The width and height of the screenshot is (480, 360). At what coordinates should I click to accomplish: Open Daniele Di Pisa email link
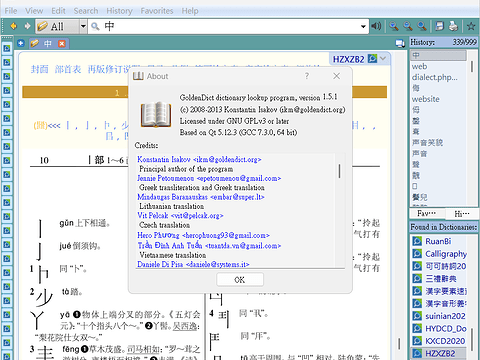click(x=193, y=264)
